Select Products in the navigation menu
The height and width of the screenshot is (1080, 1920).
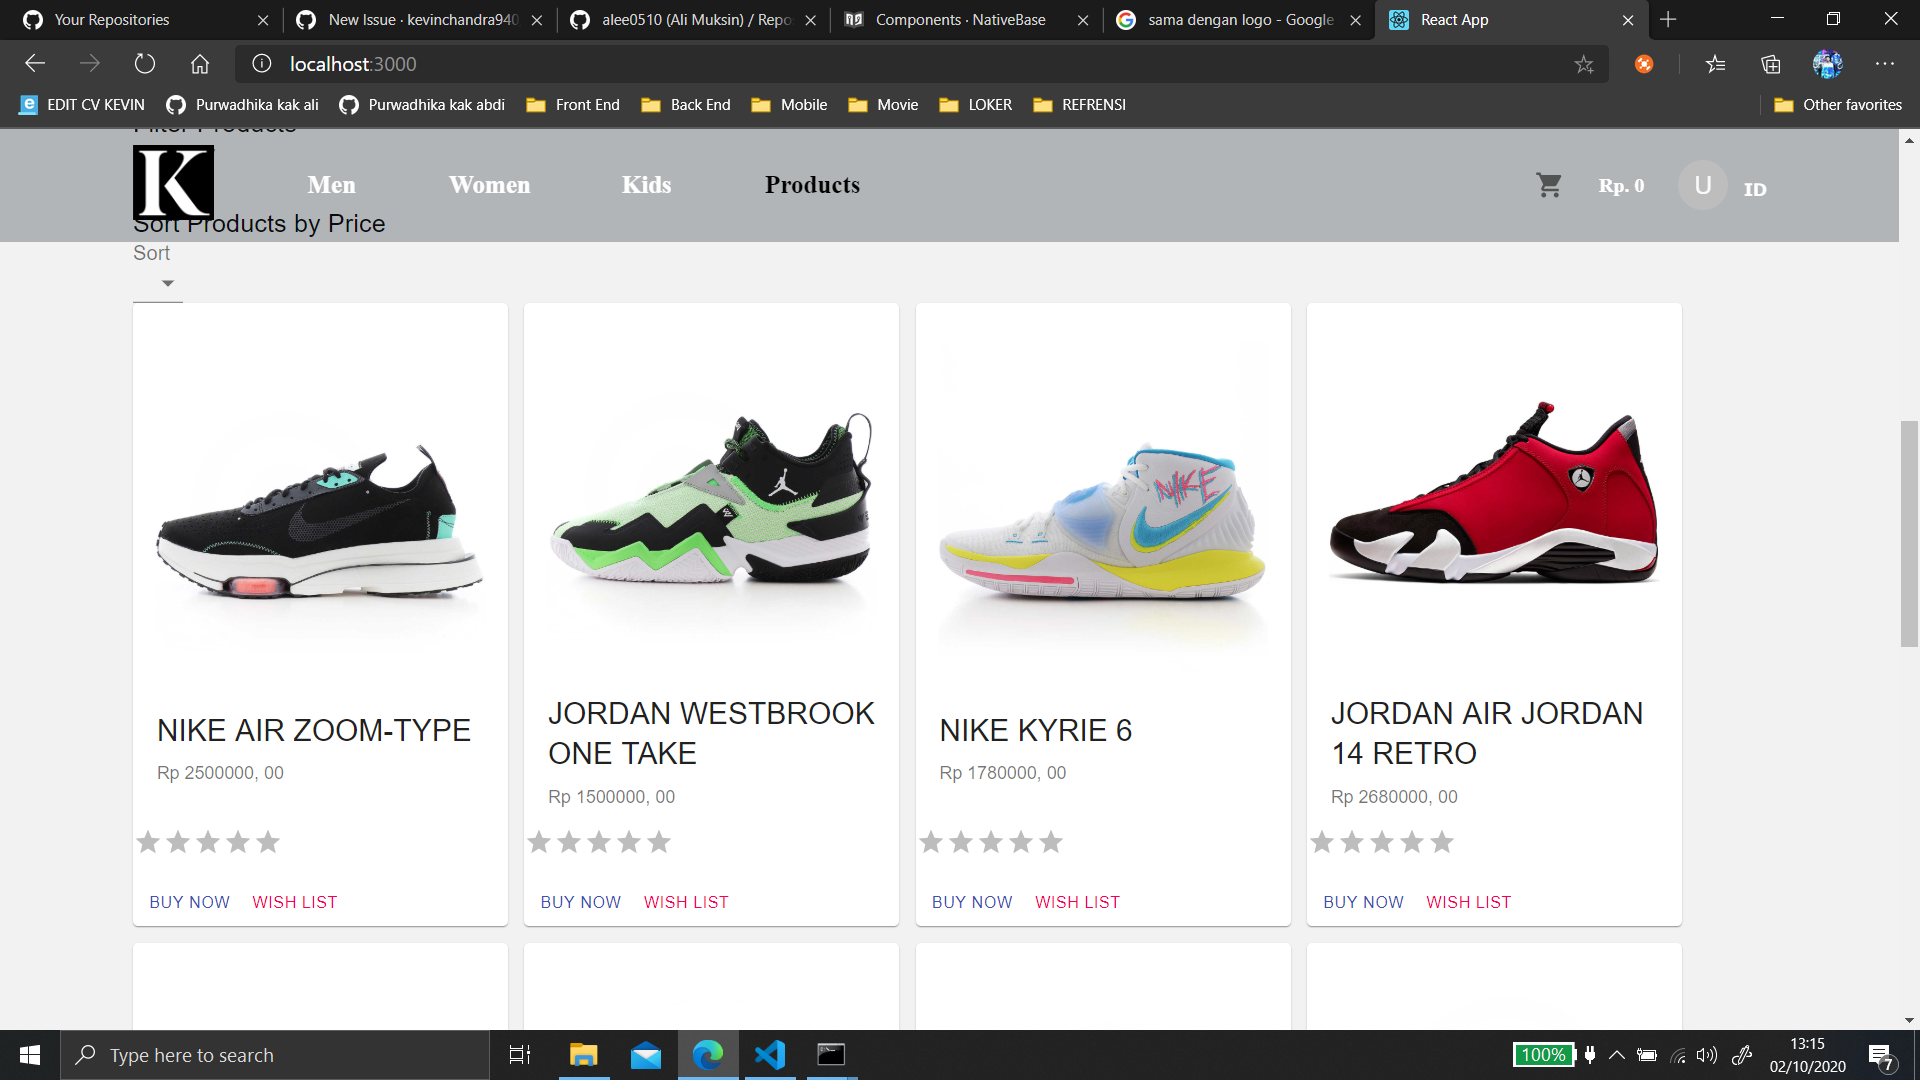pos(812,184)
